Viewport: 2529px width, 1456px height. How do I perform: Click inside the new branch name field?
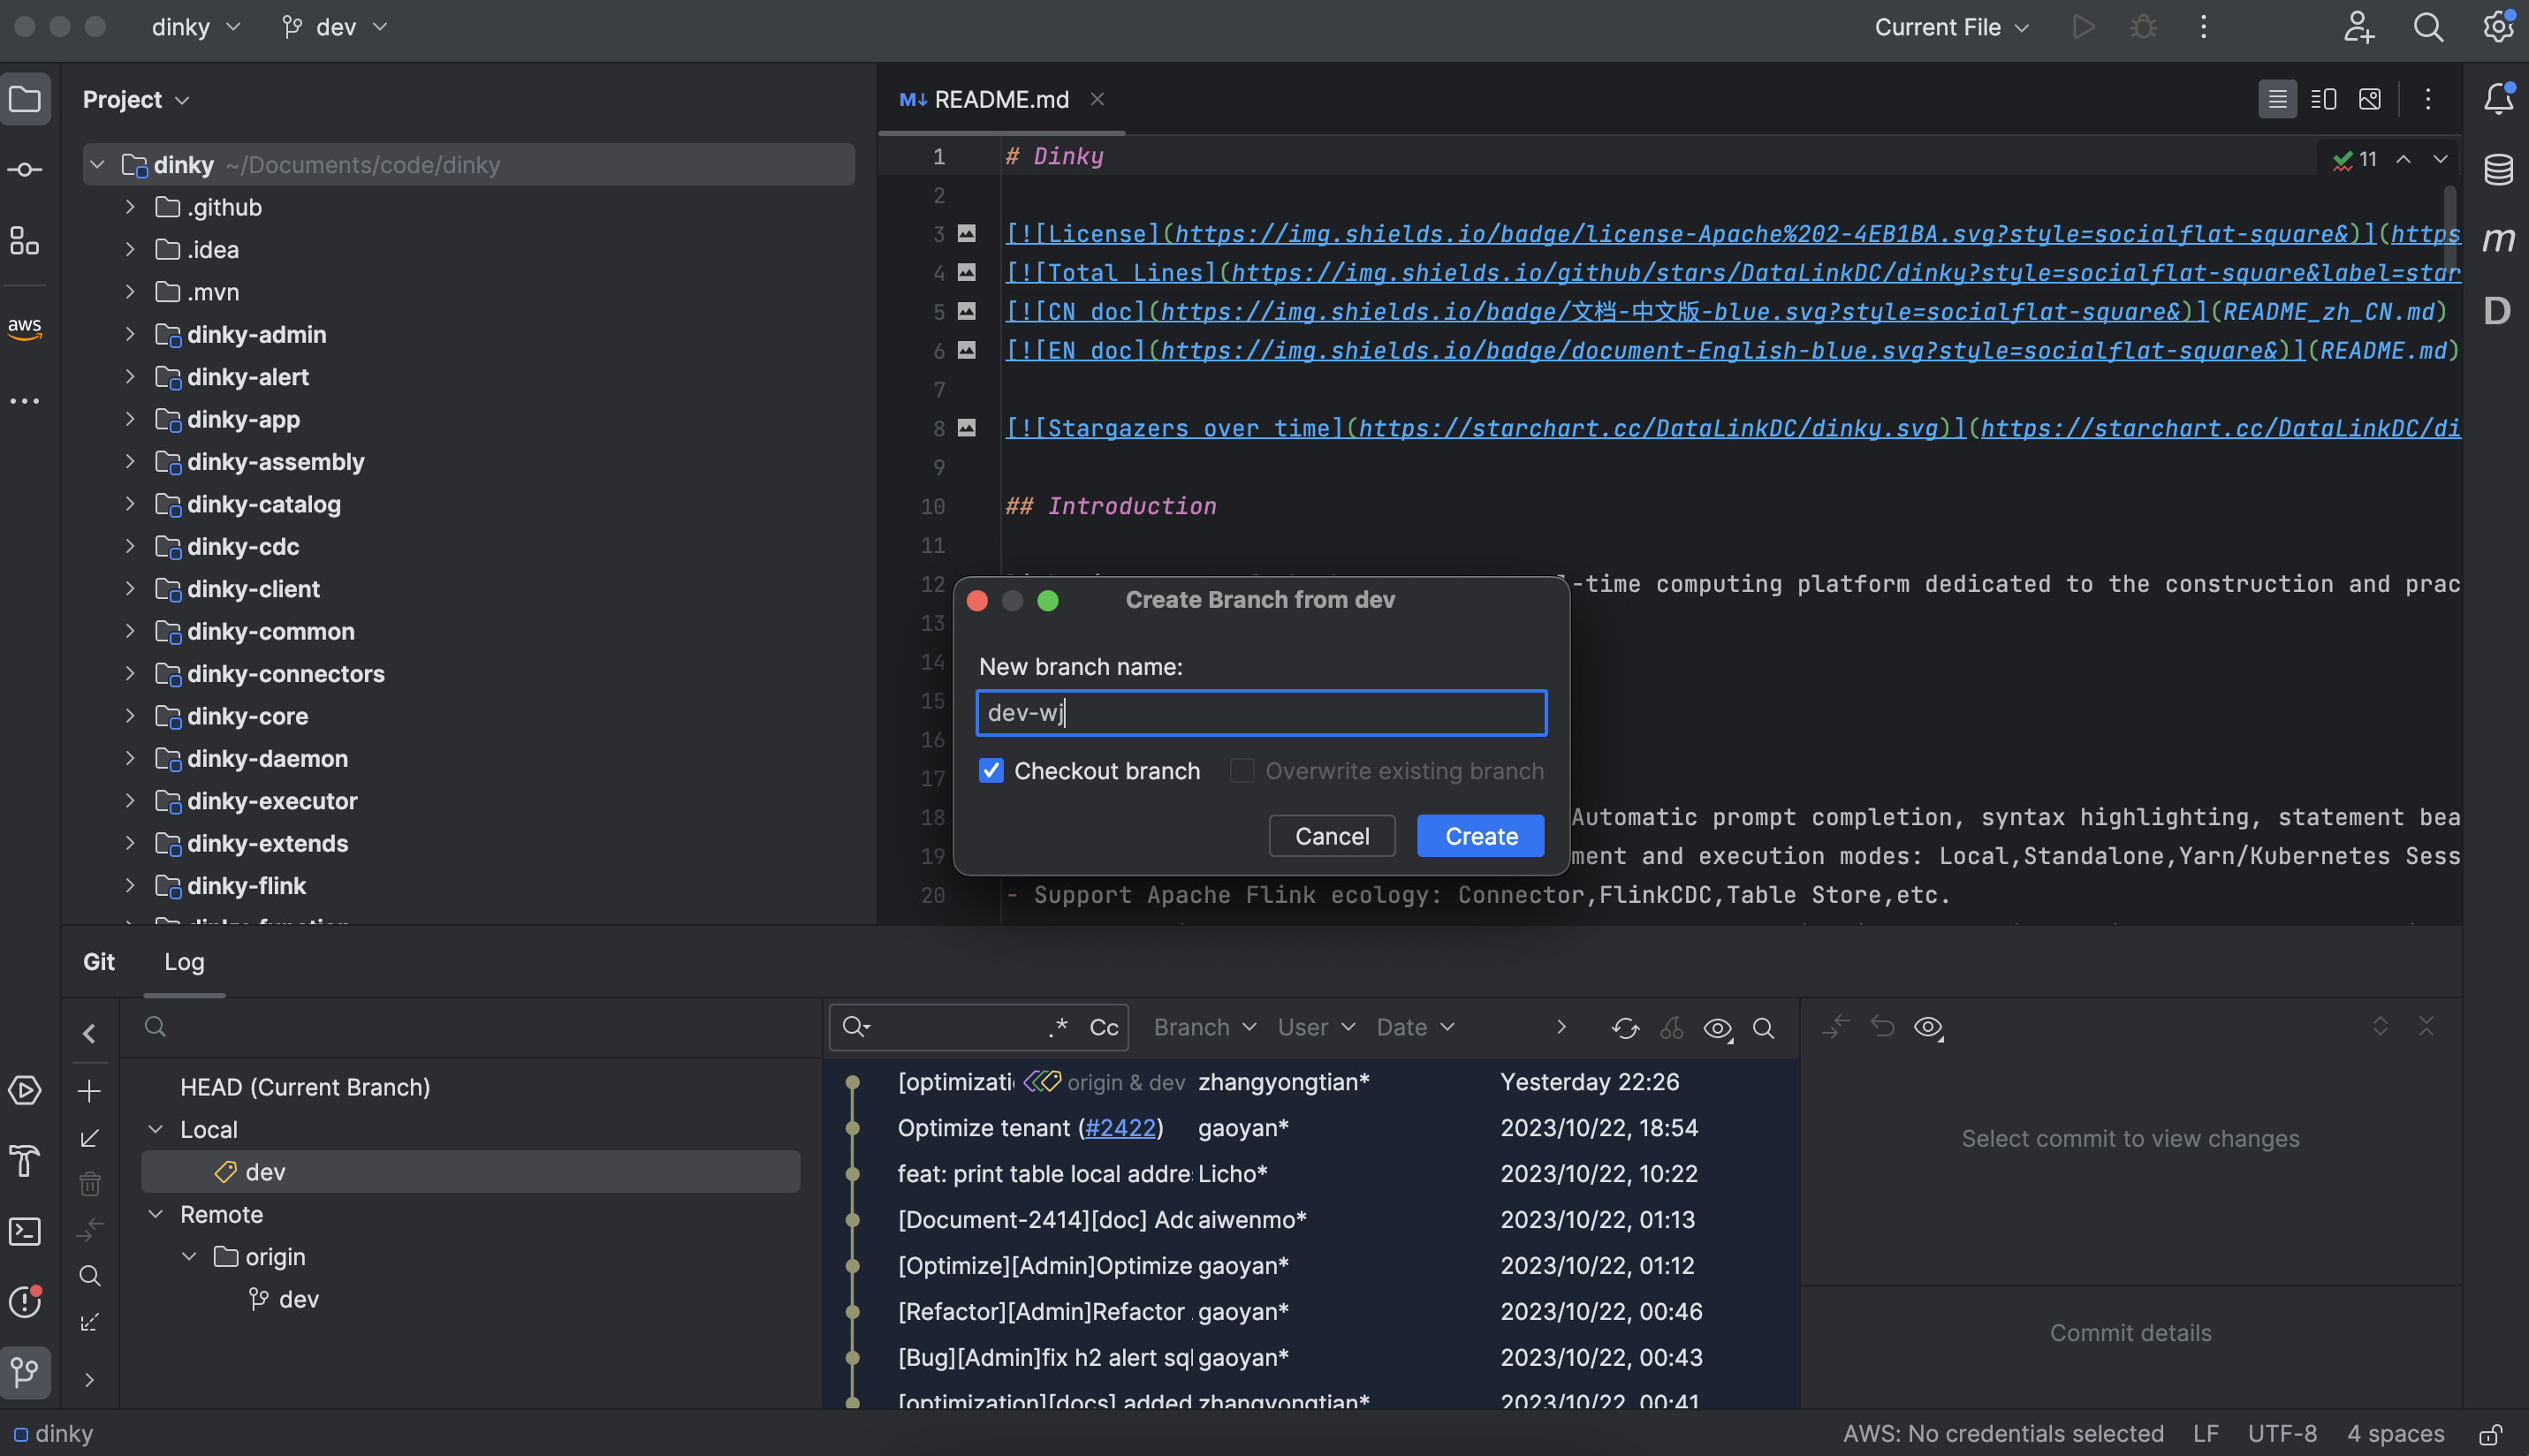1260,712
